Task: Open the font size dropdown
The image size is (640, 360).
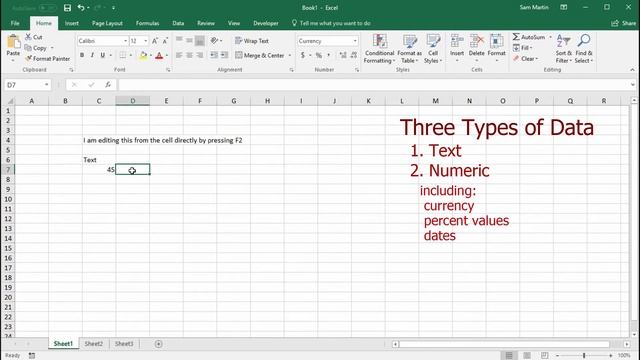Action: point(146,41)
